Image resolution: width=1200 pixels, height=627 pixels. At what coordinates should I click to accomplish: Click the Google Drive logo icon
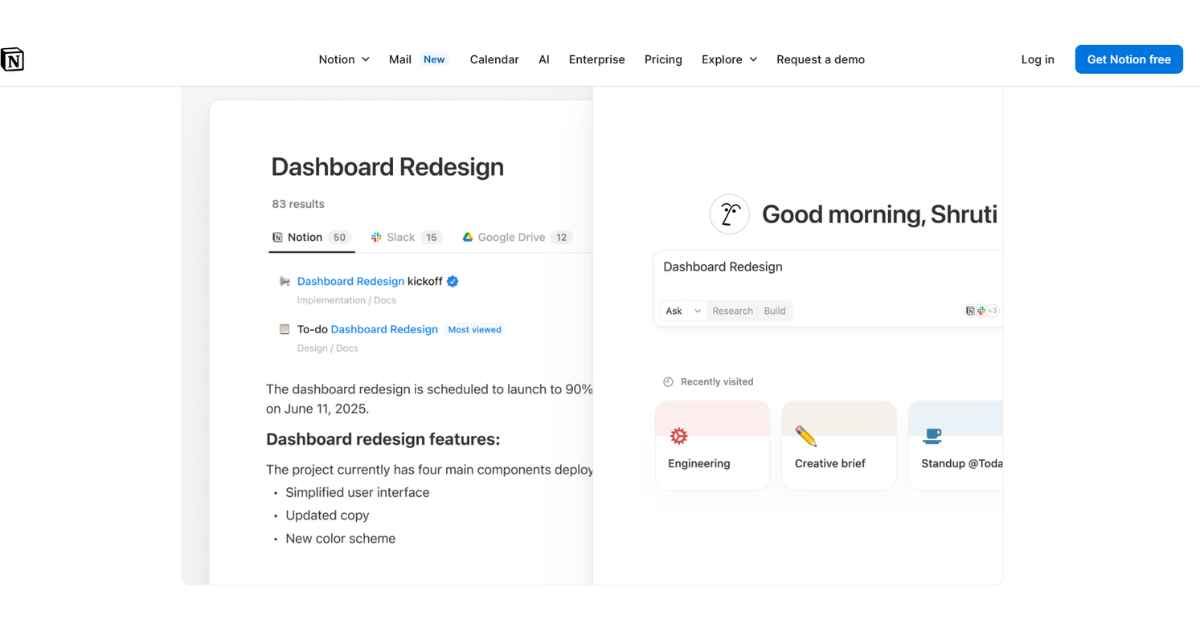click(x=467, y=237)
